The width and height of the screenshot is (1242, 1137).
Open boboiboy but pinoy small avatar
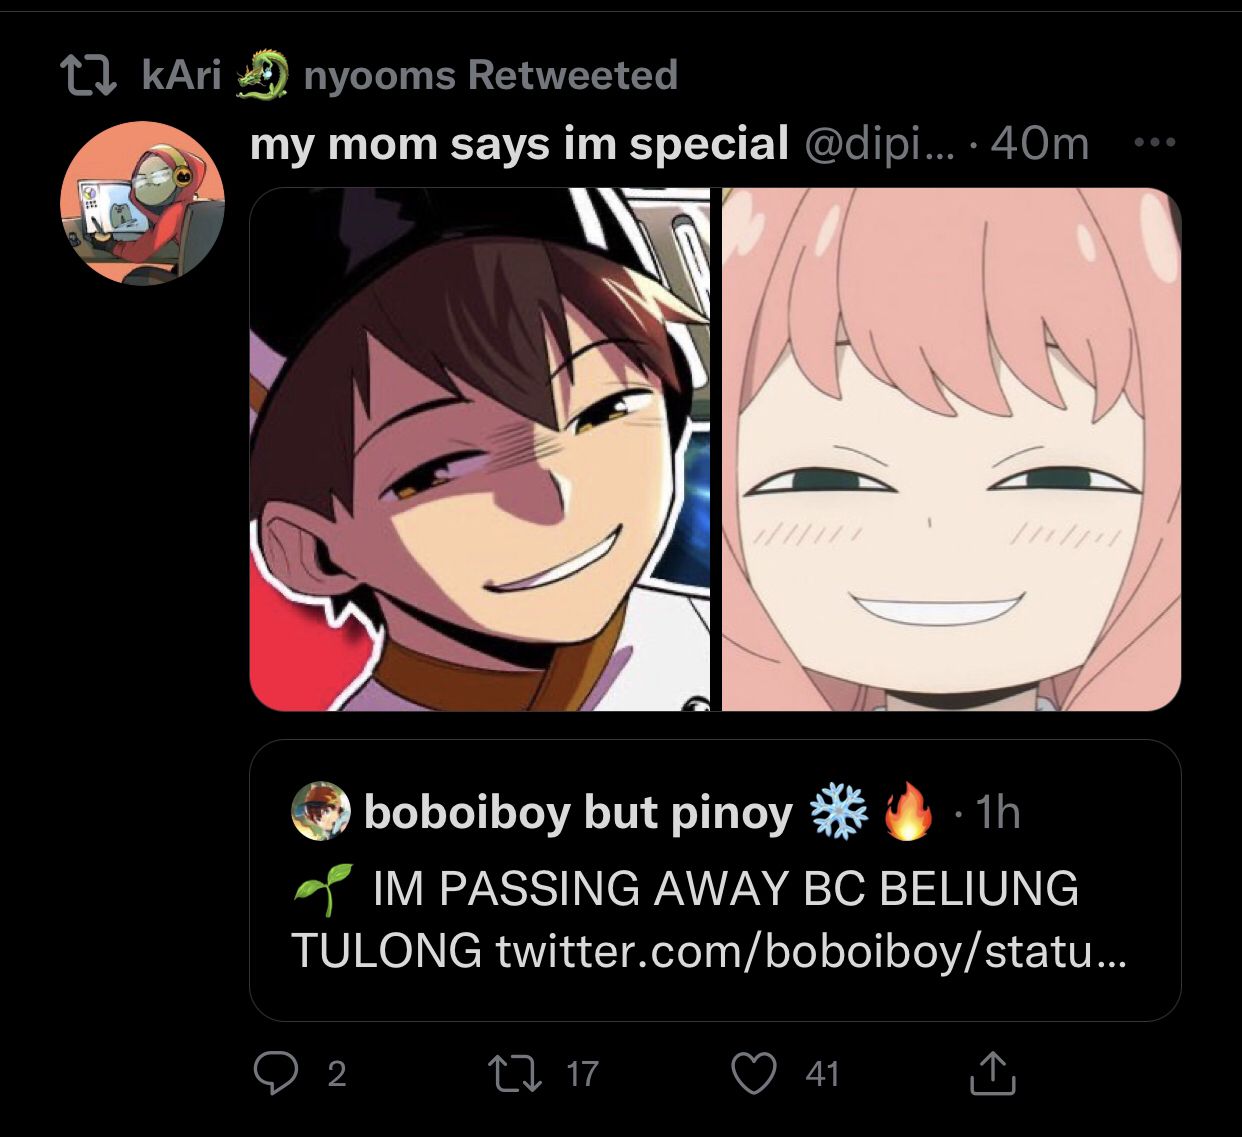[x=320, y=811]
